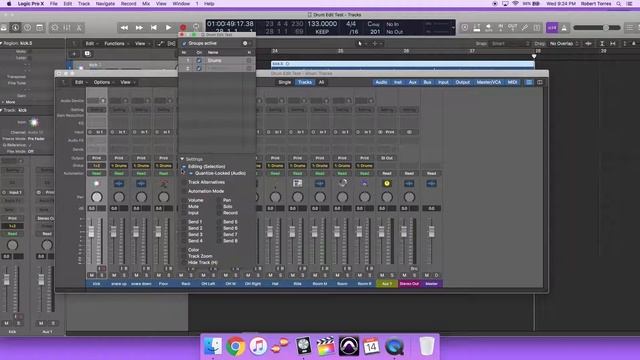This screenshot has width=640, height=360.
Task: Open Final Cut Pro in the Dock
Action: pyautogui.click(x=326, y=347)
